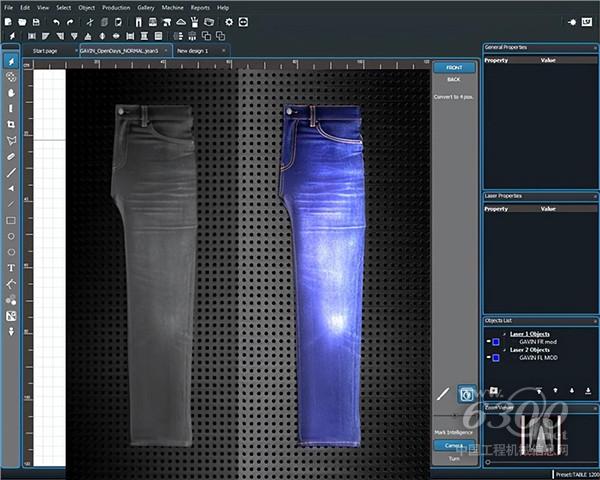Click the Undo arrow icon

coord(56,21)
